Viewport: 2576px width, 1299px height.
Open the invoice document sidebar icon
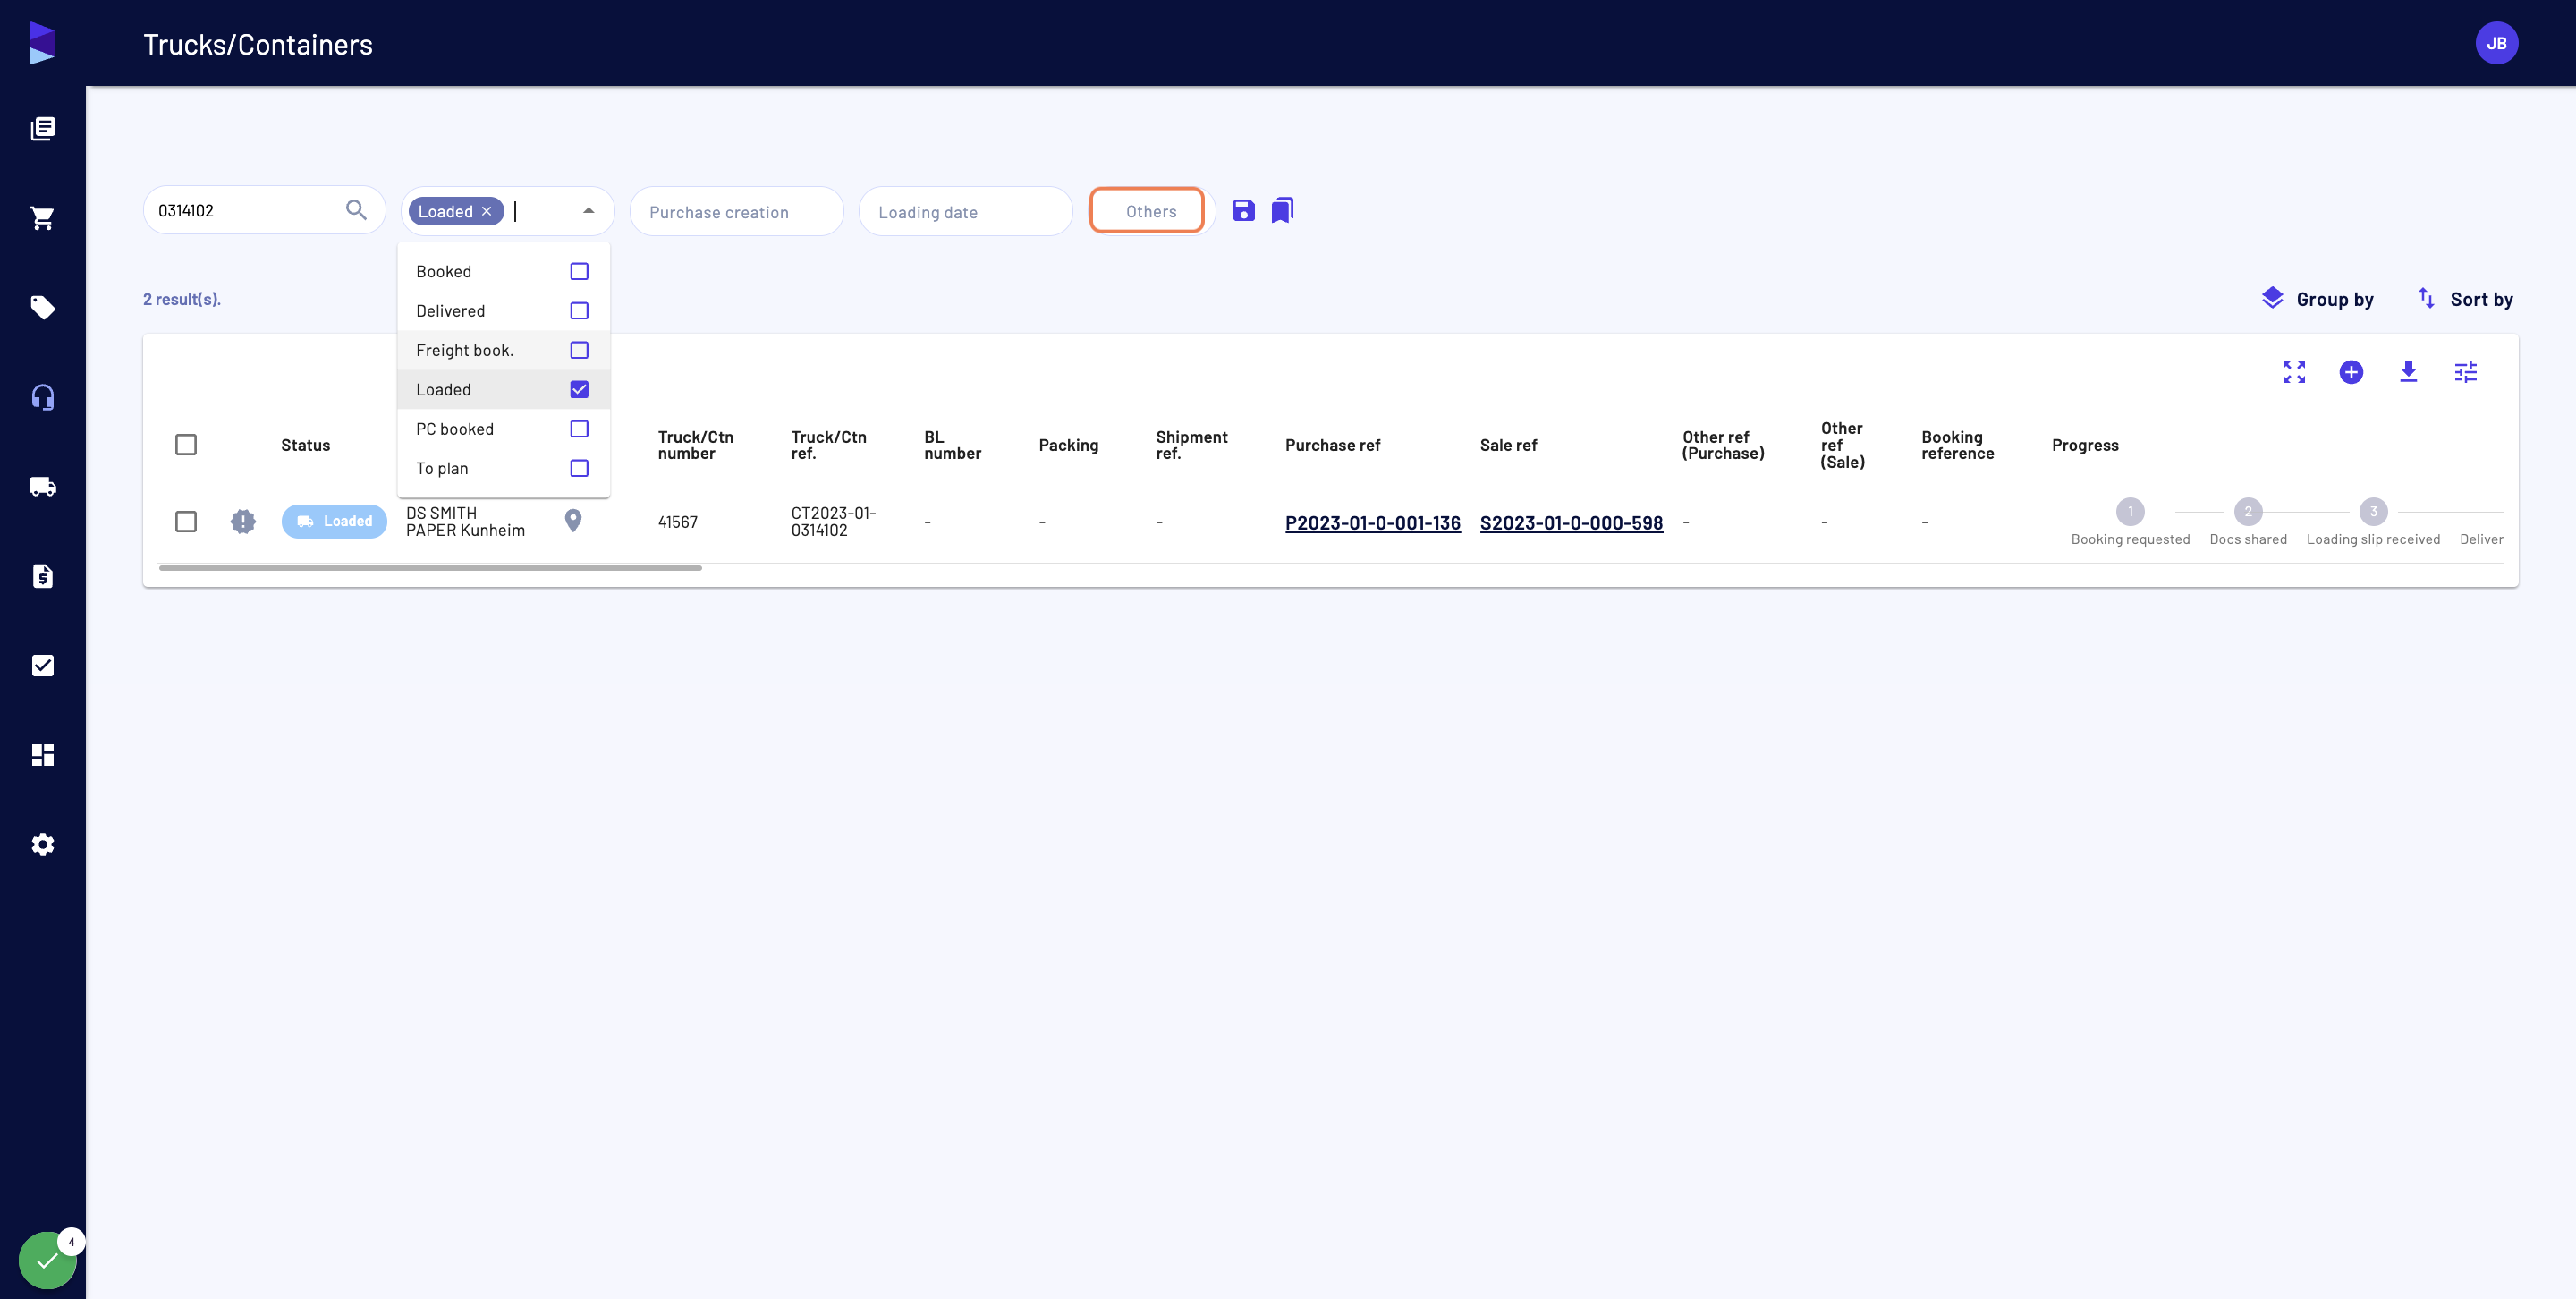point(42,576)
